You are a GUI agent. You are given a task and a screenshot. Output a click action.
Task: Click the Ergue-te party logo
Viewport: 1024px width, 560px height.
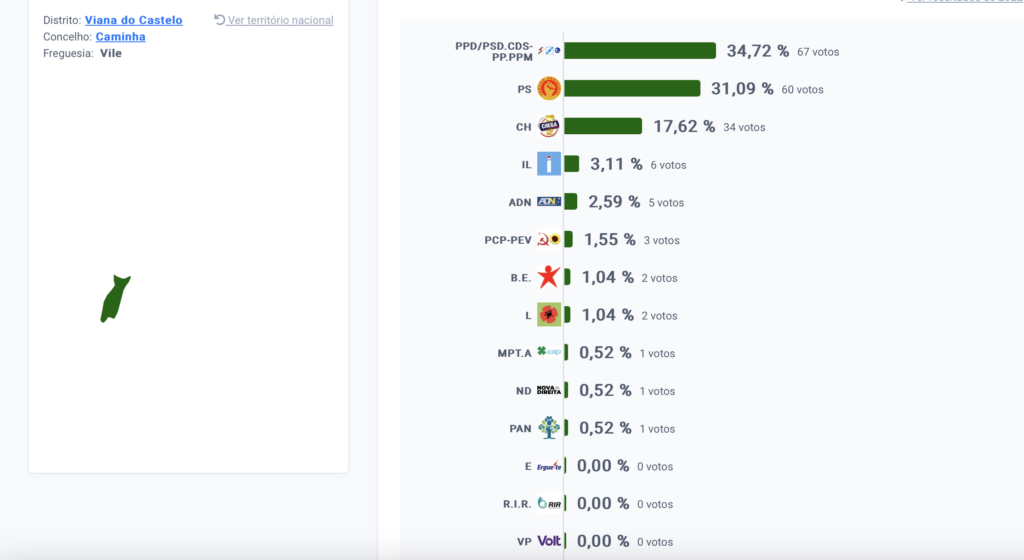coord(549,465)
